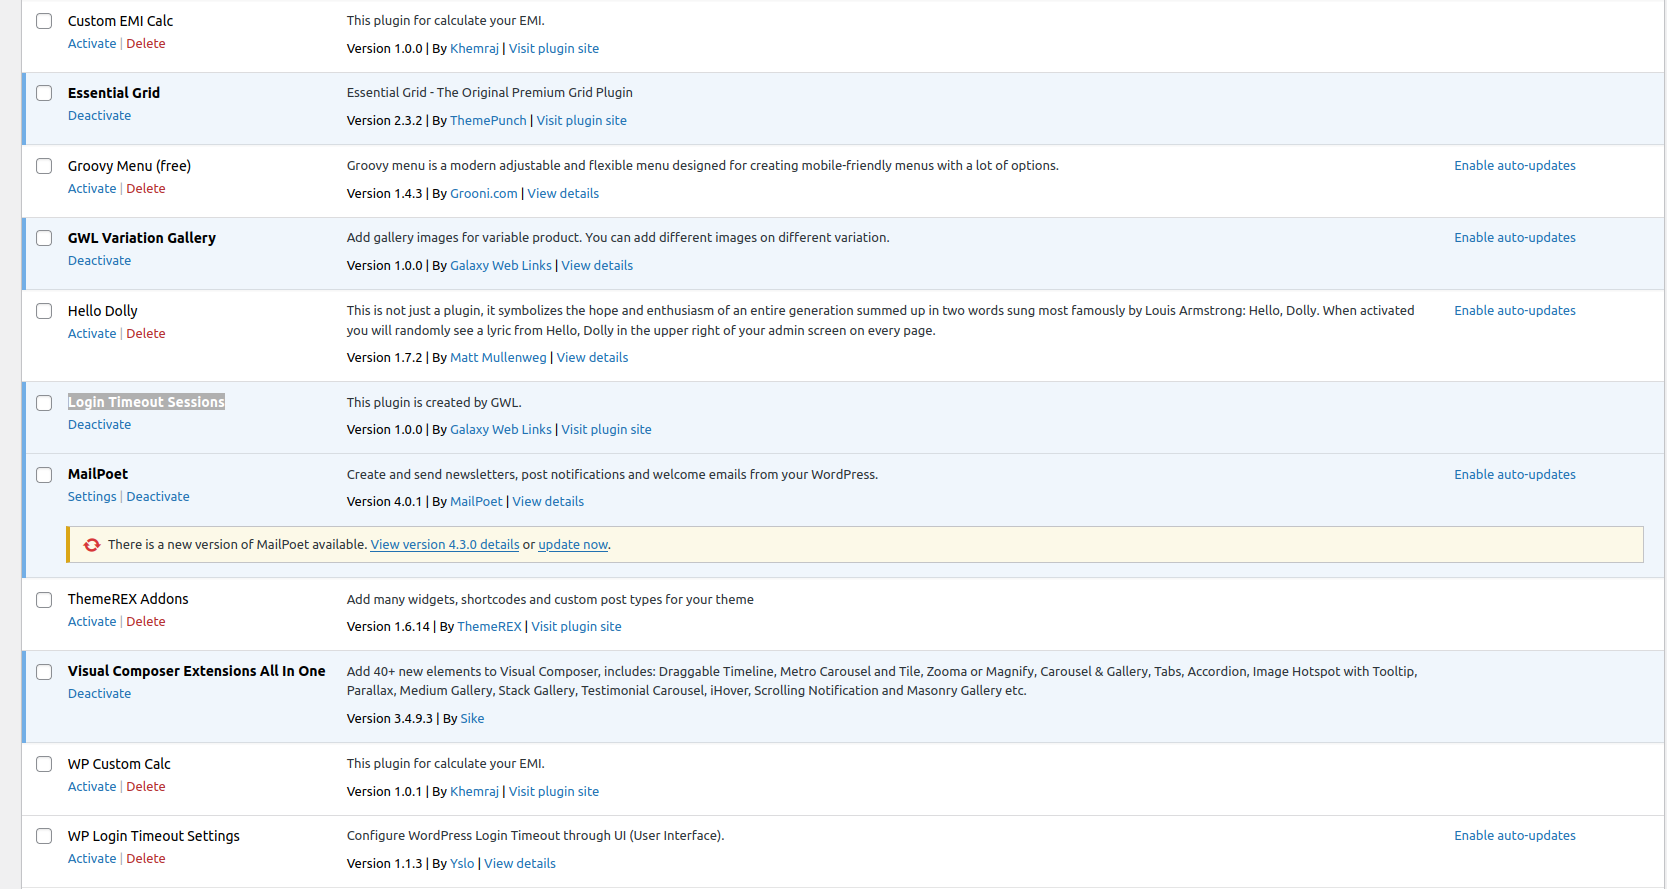Enable auto-updates for Groovy Menu
Image resolution: width=1667 pixels, height=889 pixels.
click(x=1515, y=166)
